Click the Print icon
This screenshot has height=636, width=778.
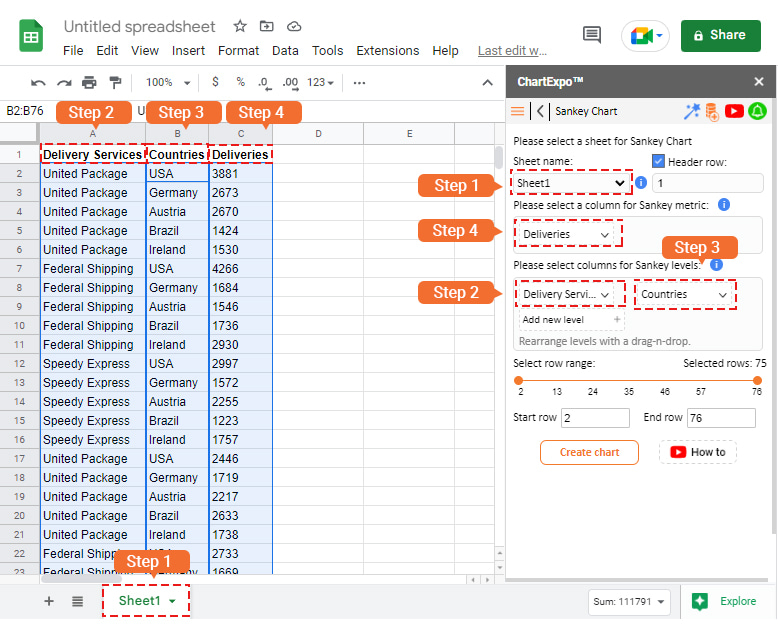[x=89, y=82]
